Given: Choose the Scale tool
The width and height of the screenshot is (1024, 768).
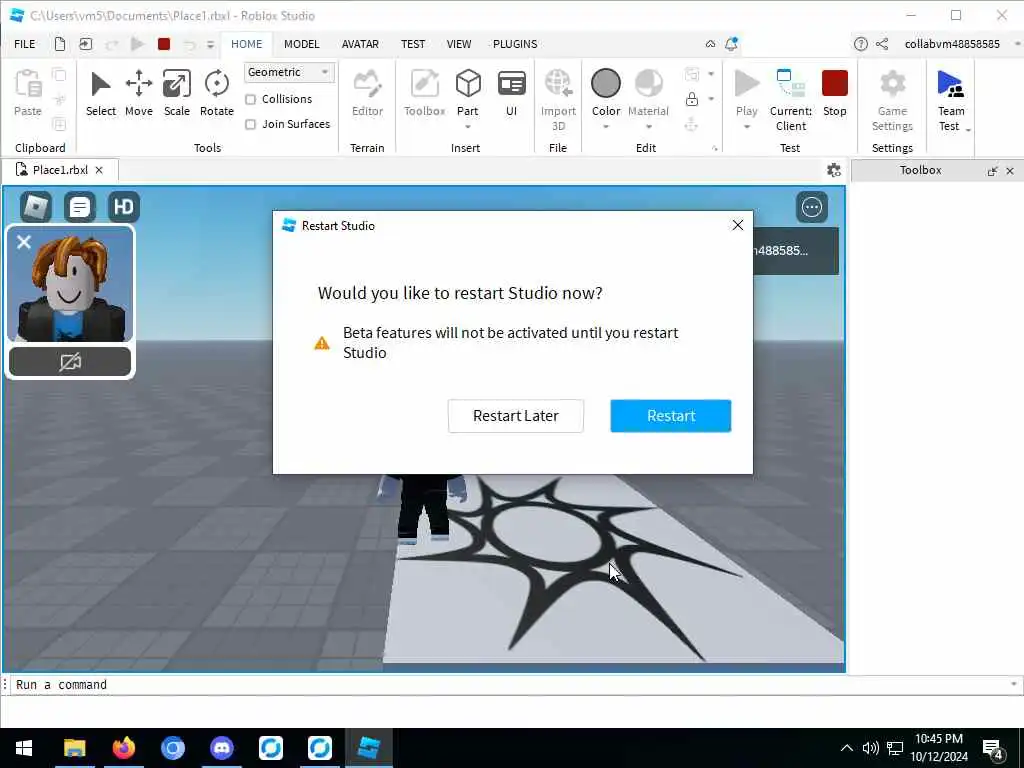Looking at the screenshot, I should pyautogui.click(x=176, y=84).
